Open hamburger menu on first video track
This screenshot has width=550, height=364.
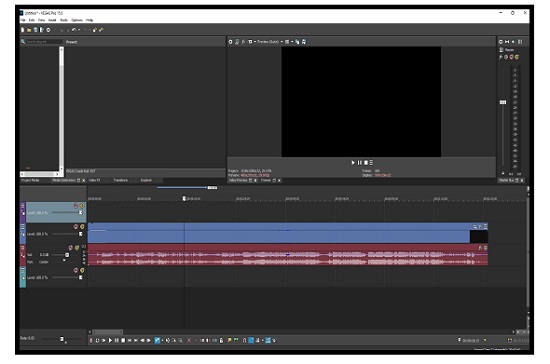tap(22, 205)
